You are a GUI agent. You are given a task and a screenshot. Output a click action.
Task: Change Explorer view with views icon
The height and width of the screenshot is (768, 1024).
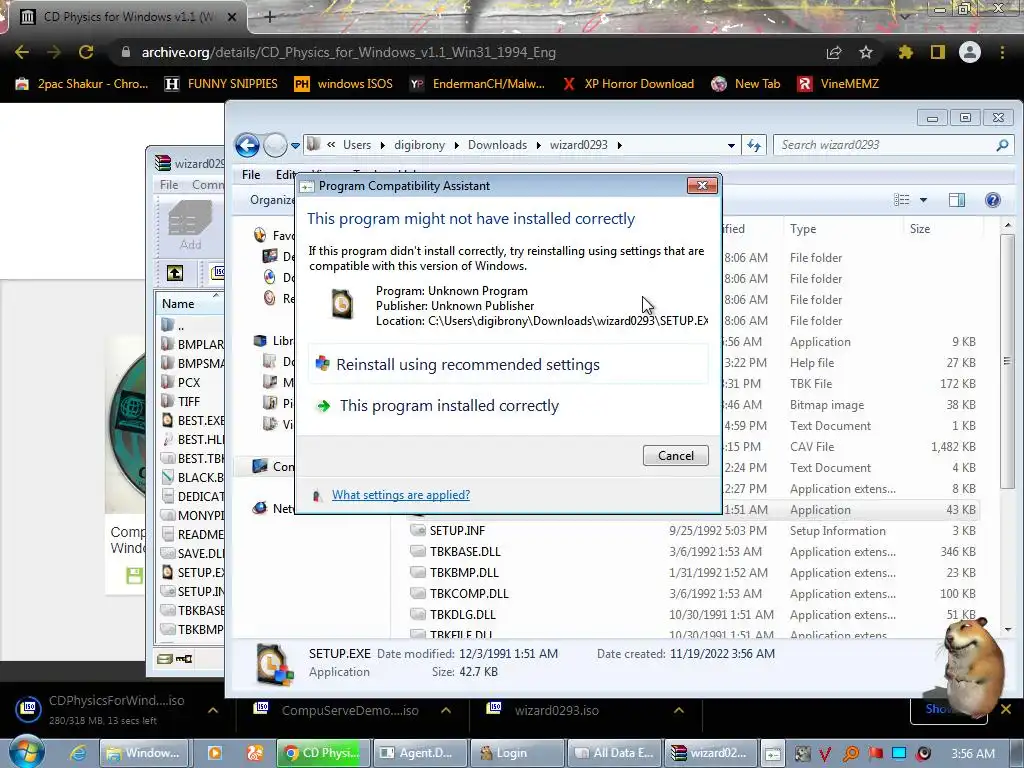[902, 200]
